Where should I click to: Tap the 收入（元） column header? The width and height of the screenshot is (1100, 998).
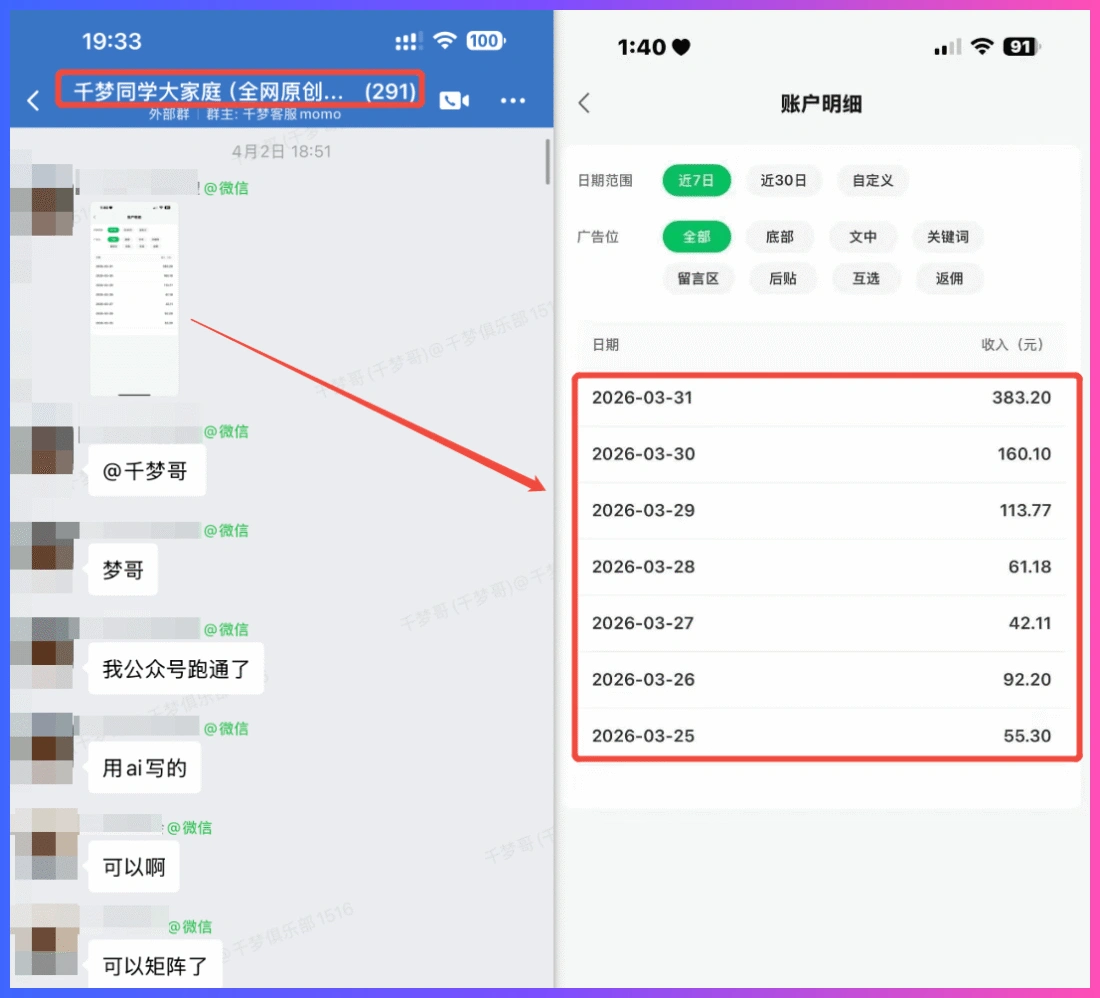1012,344
